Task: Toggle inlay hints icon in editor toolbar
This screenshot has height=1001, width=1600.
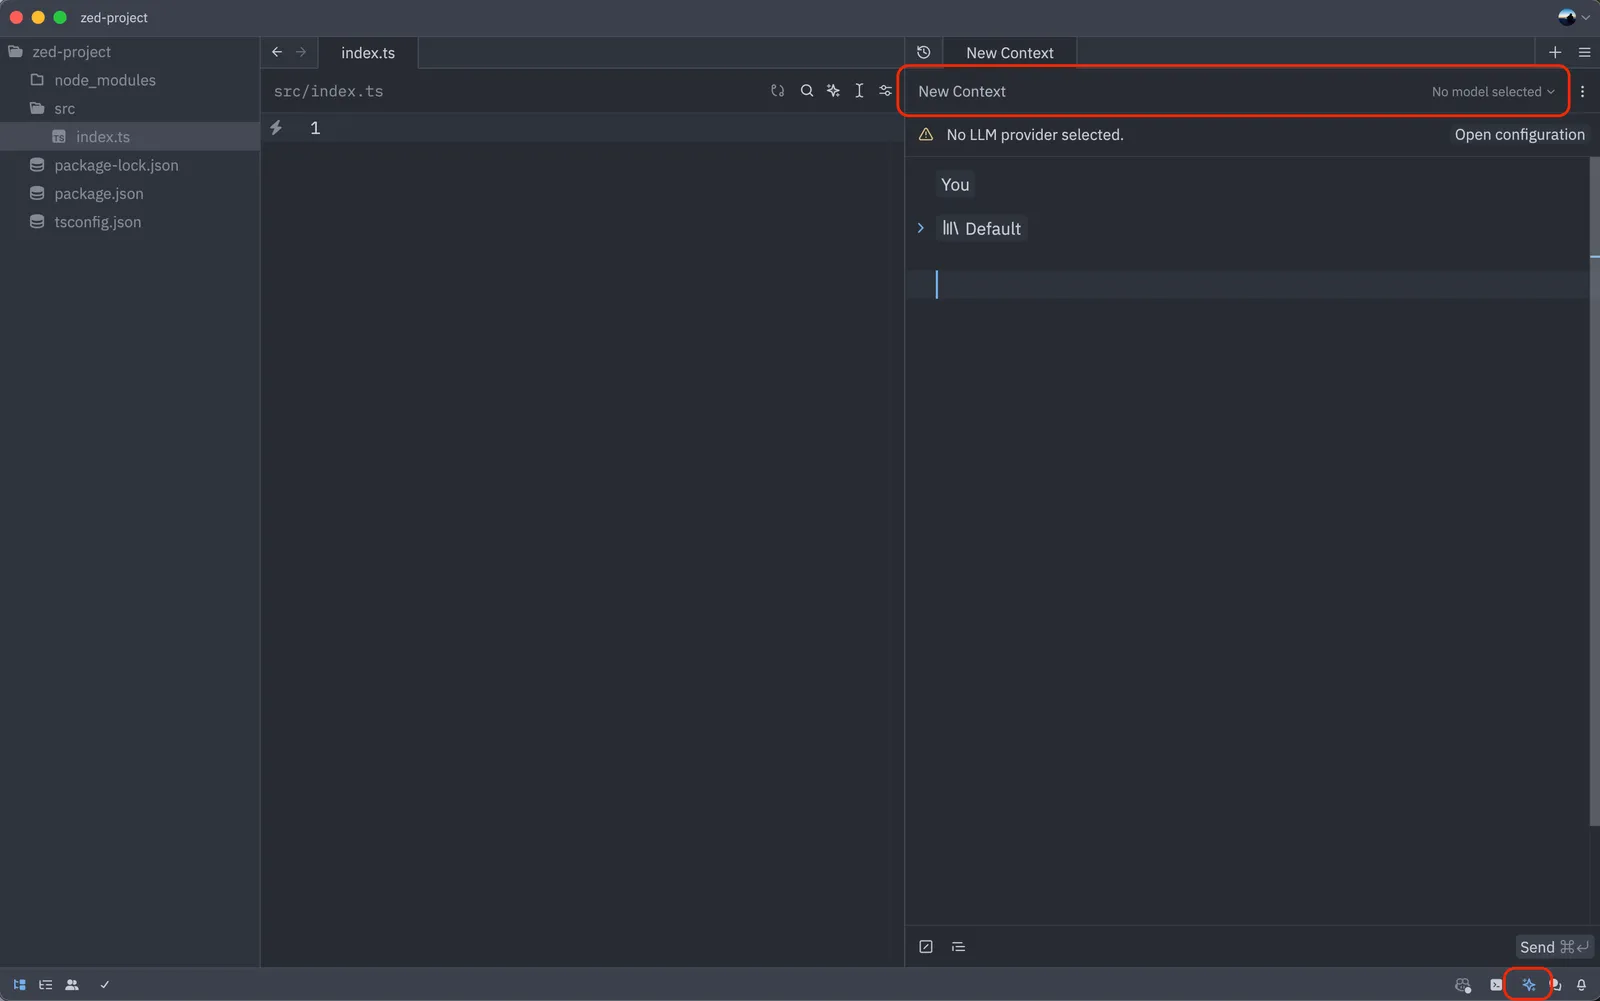Action: (778, 91)
